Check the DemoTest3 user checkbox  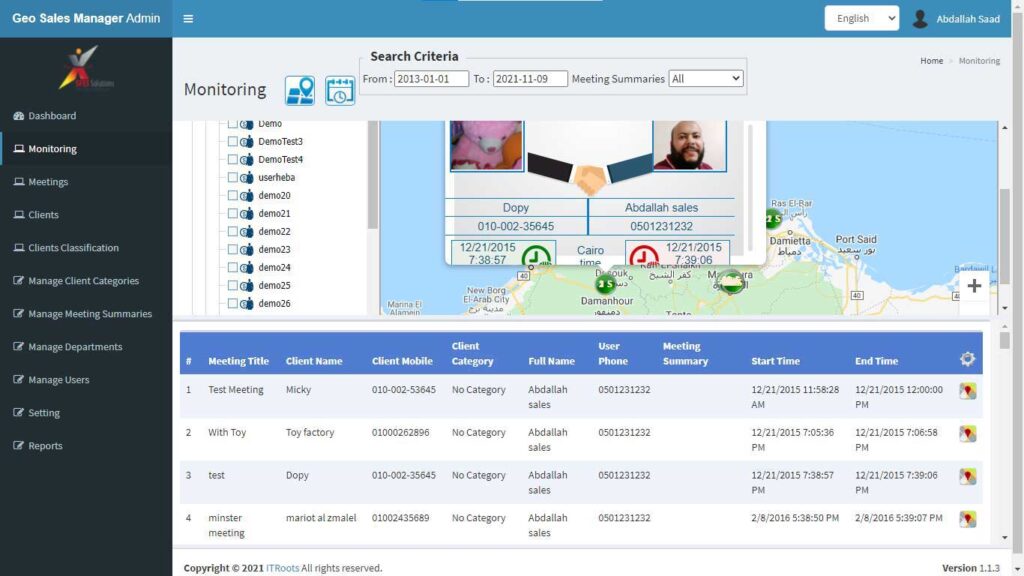point(232,142)
